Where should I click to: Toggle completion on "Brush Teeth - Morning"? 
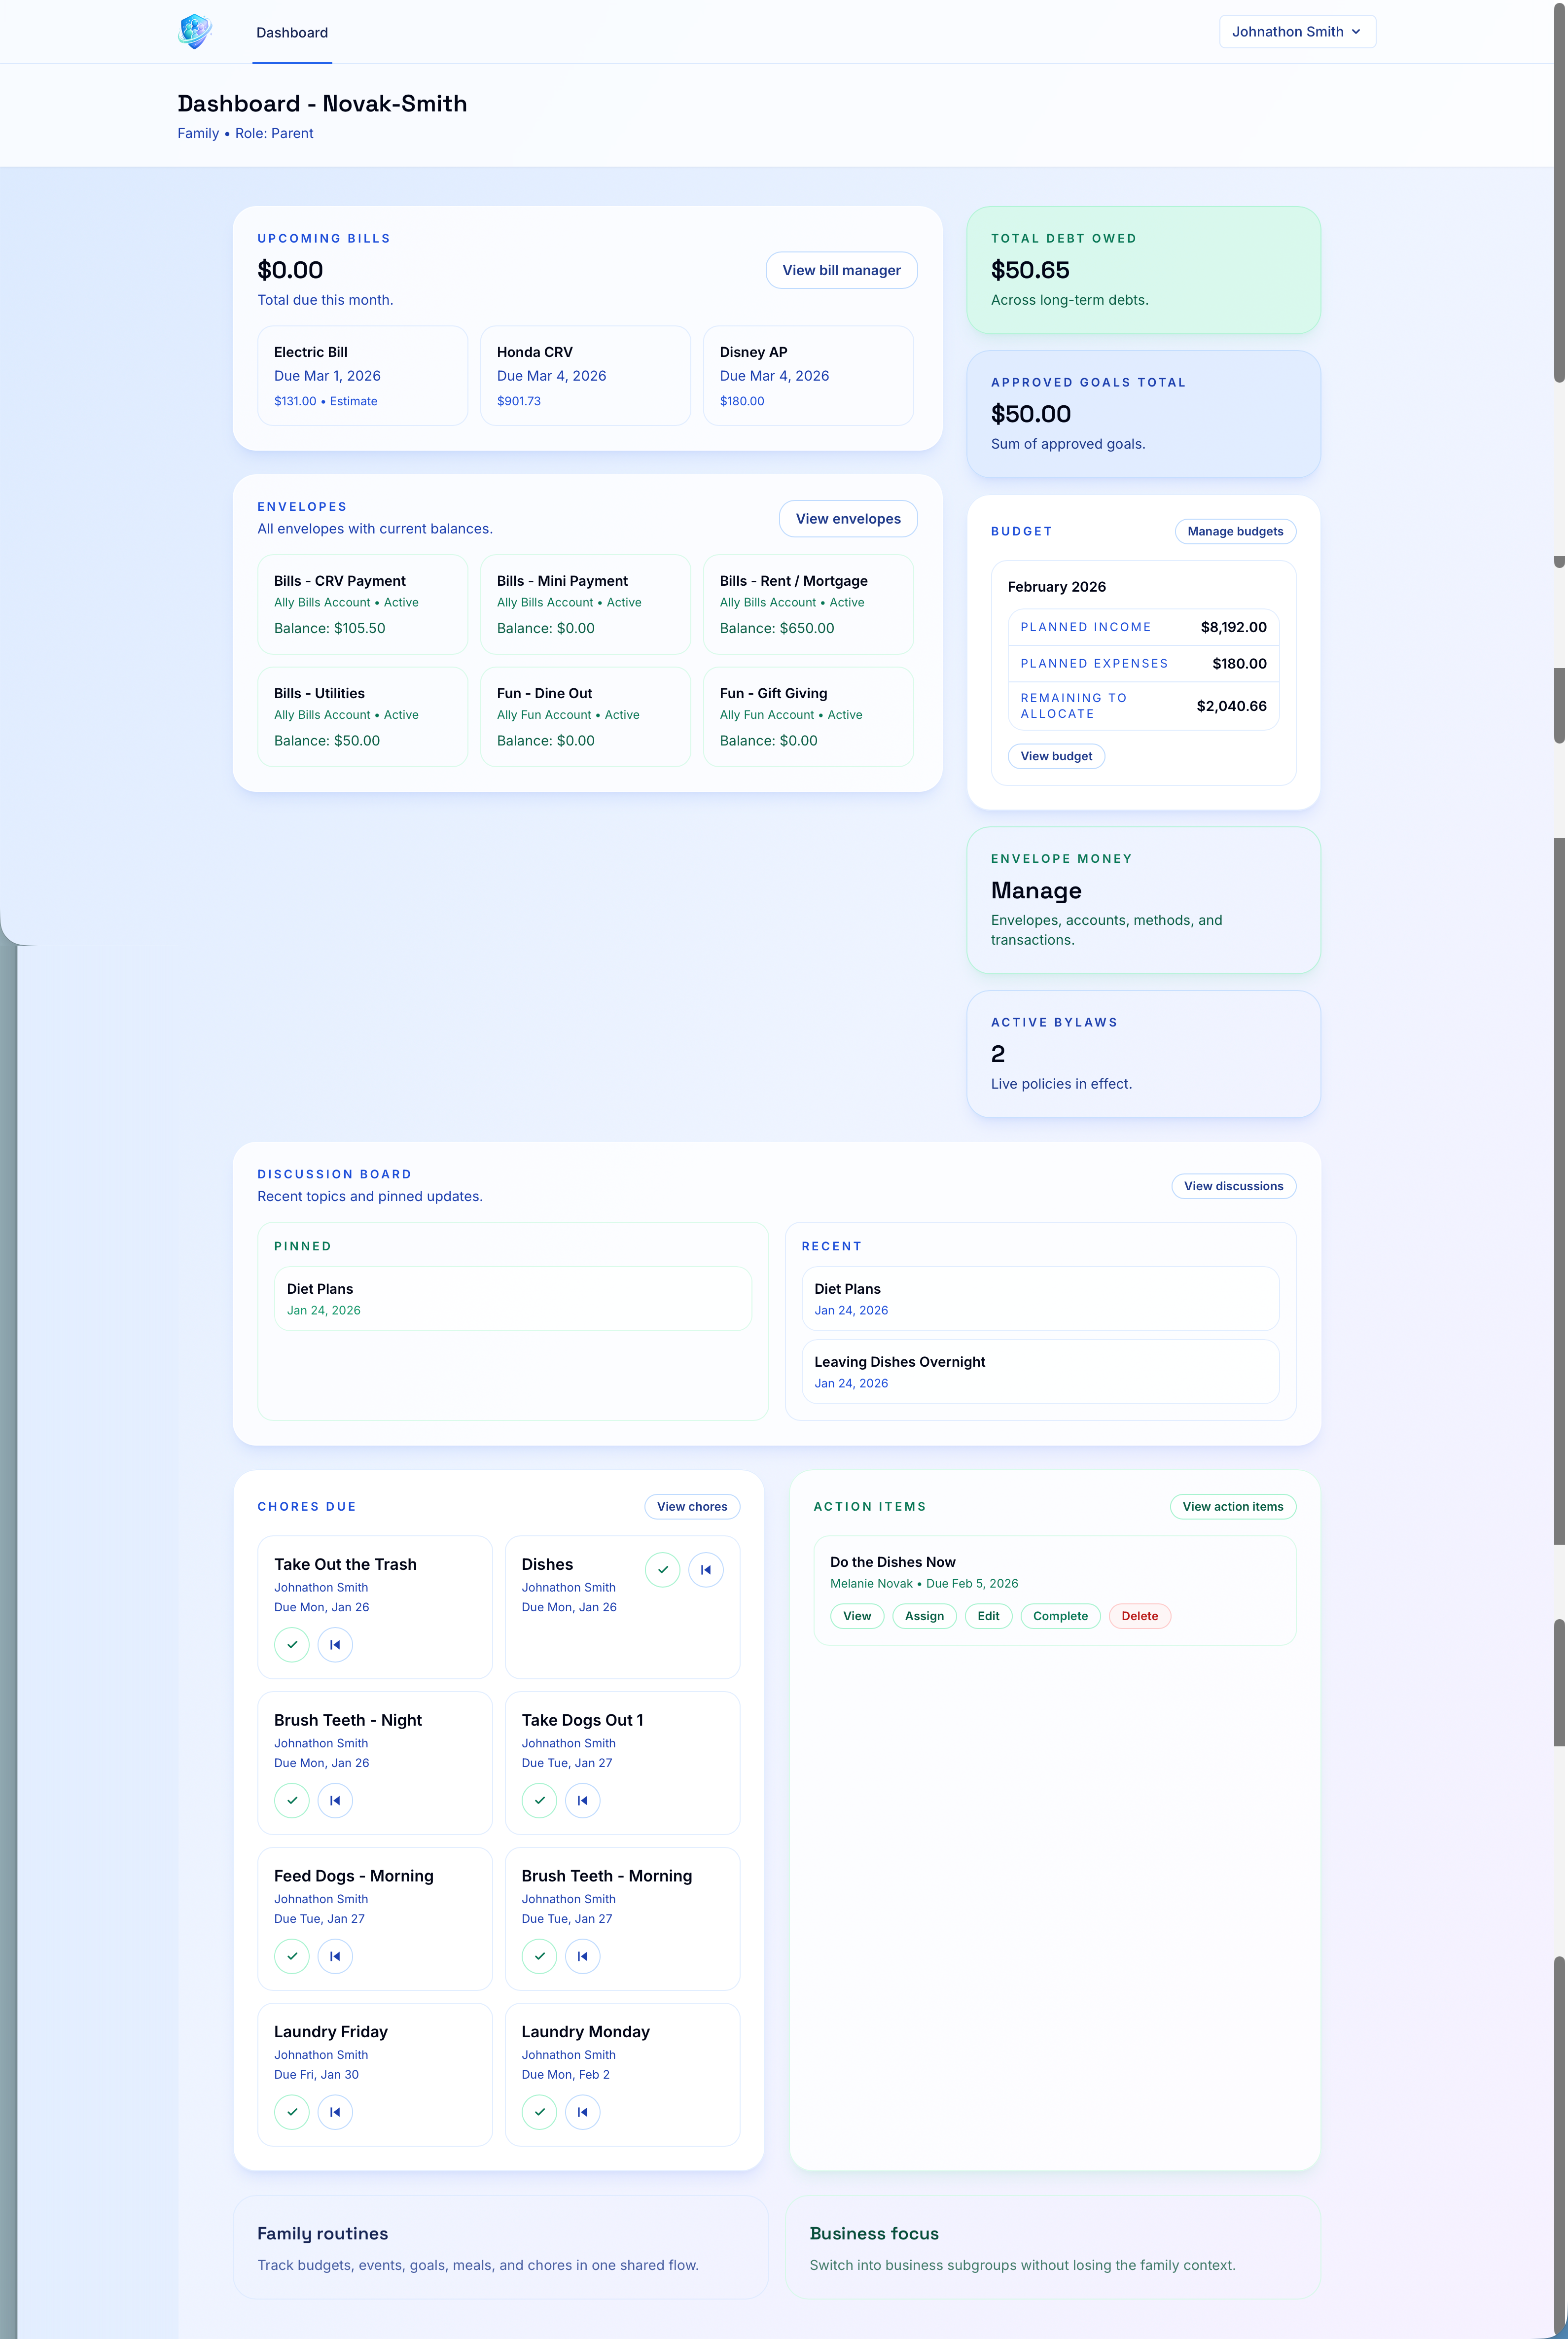pyautogui.click(x=539, y=1956)
